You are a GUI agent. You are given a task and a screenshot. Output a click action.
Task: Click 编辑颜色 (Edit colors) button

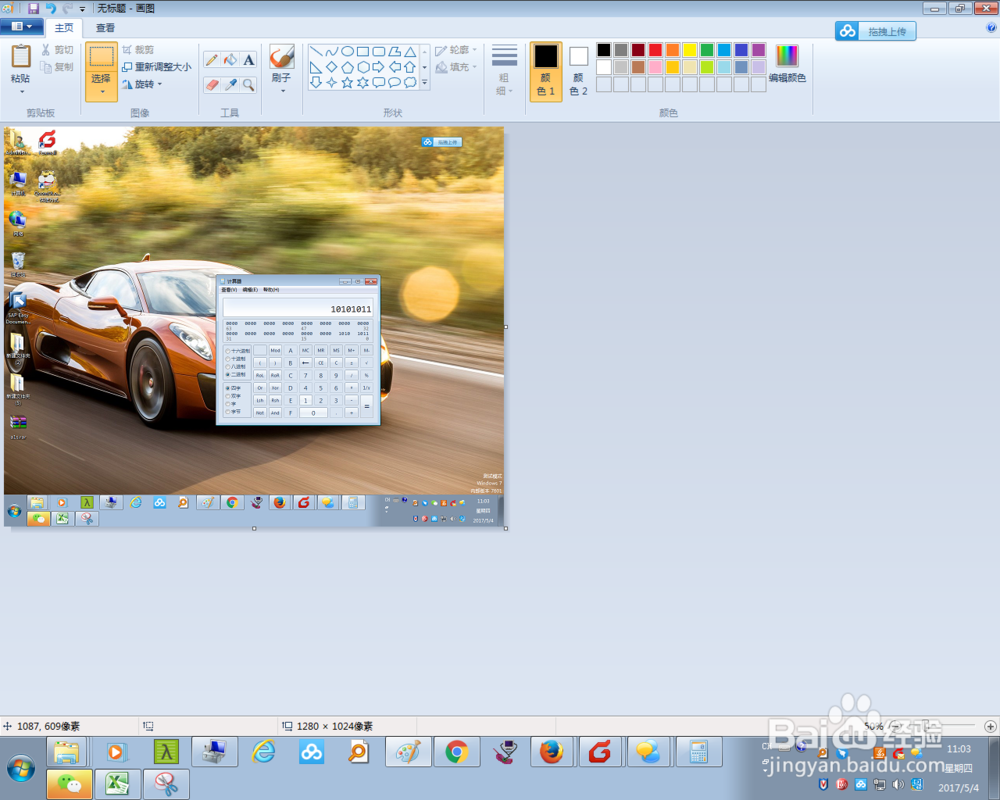787,64
